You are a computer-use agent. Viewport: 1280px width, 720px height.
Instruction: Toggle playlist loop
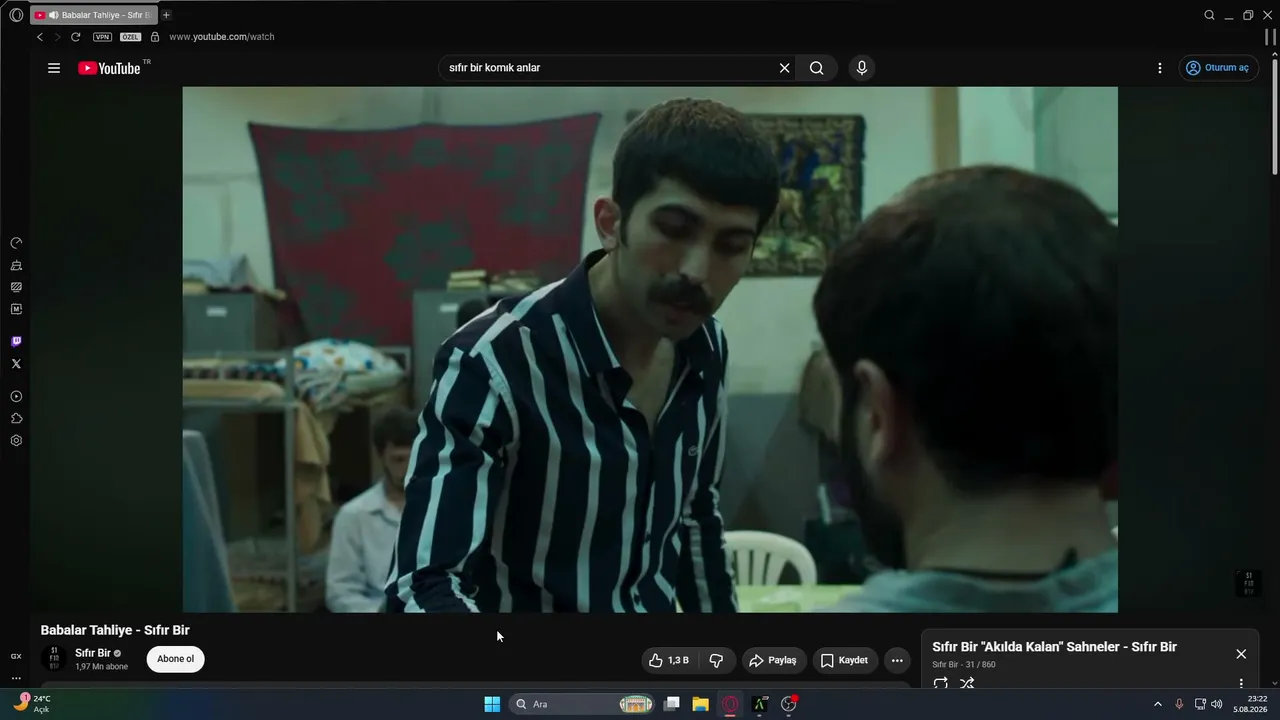coord(941,684)
